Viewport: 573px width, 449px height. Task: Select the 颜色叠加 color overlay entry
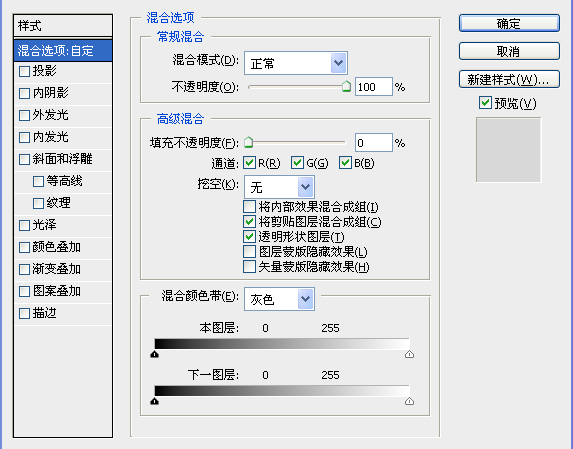tap(63, 247)
